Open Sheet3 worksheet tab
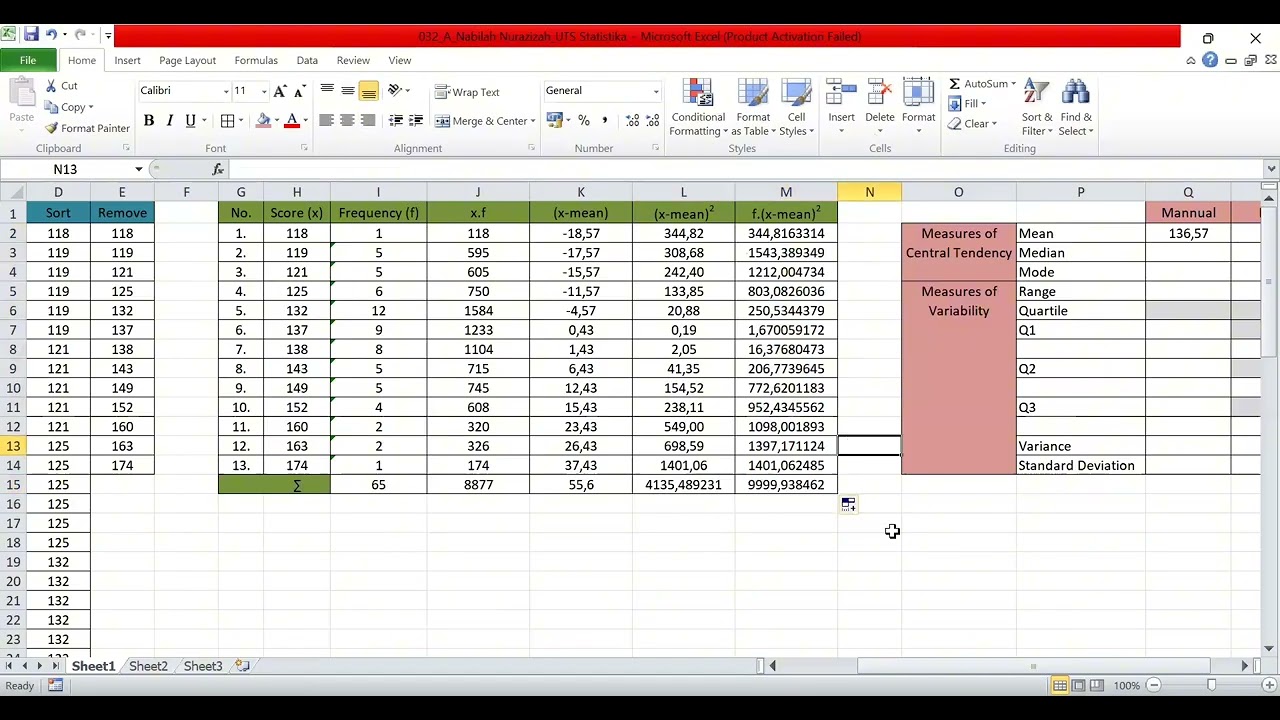1280x720 pixels. click(203, 666)
